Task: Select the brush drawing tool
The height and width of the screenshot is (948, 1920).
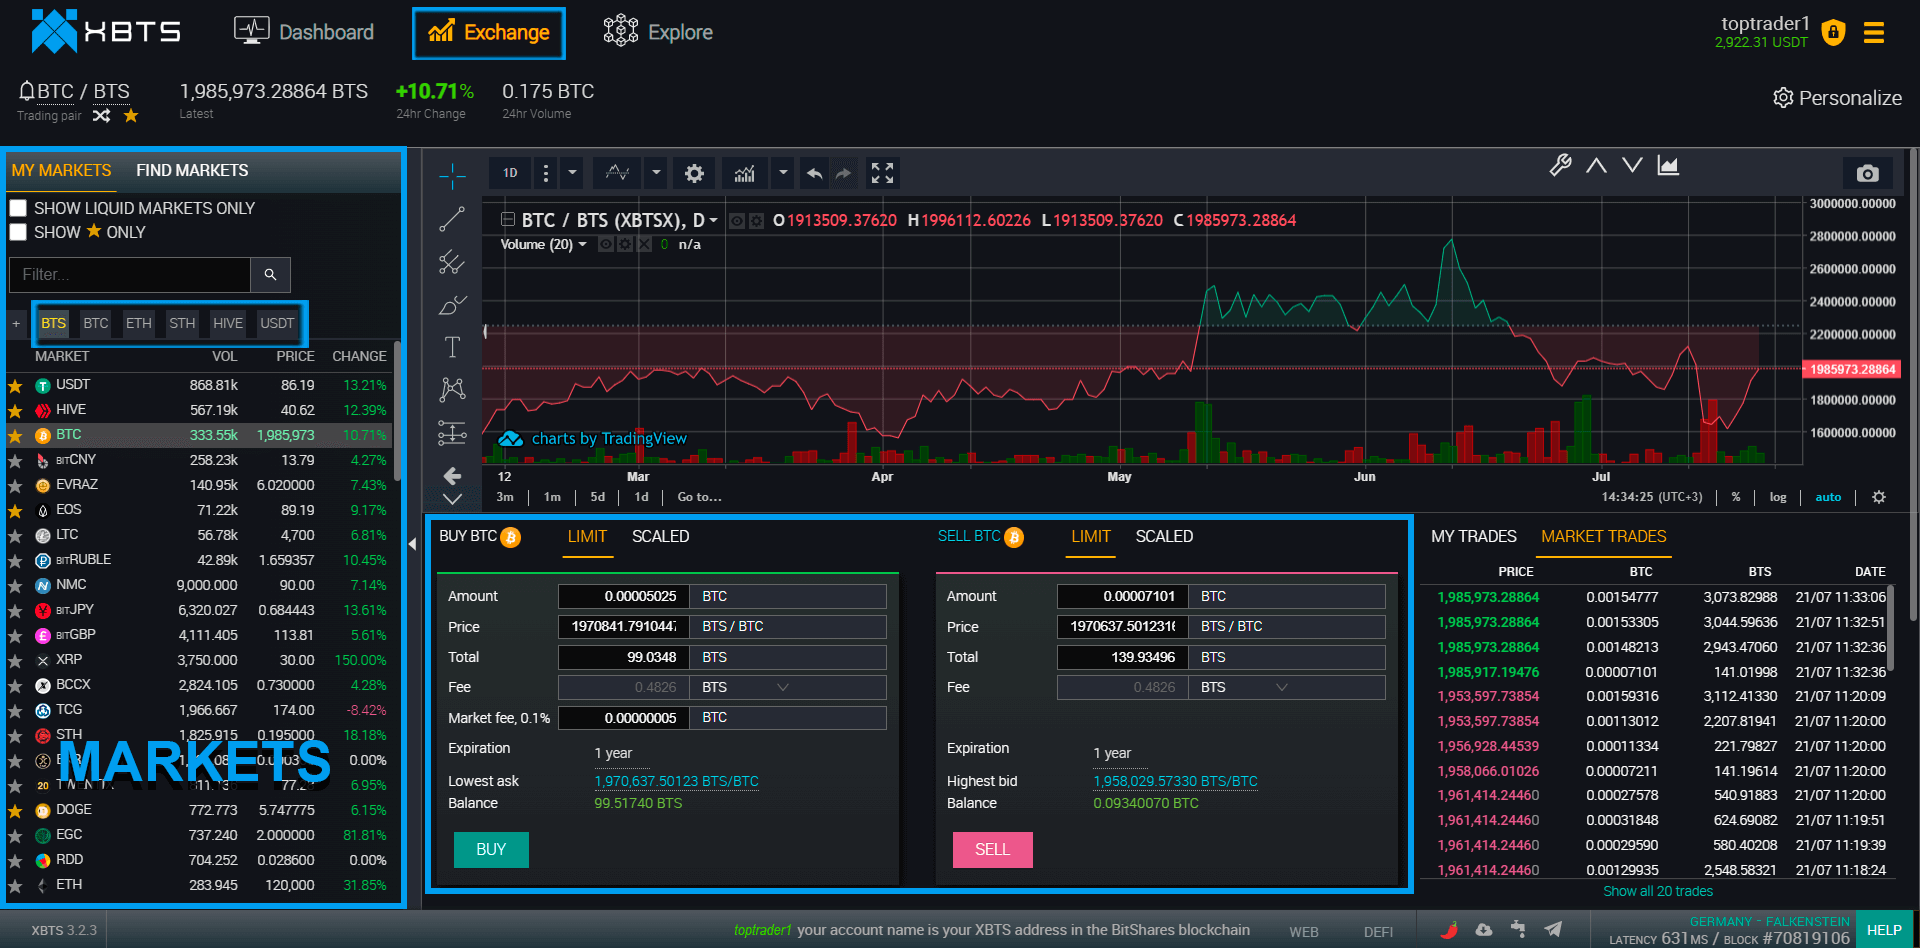Action: point(452,305)
